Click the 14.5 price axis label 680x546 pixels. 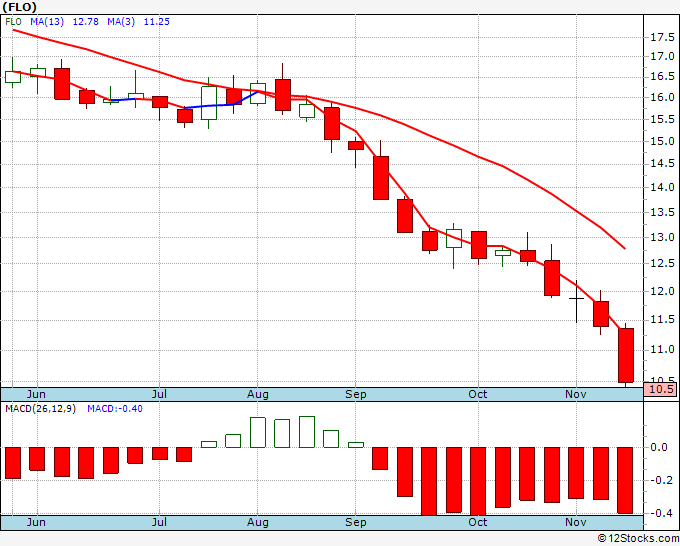pyautogui.click(x=662, y=163)
